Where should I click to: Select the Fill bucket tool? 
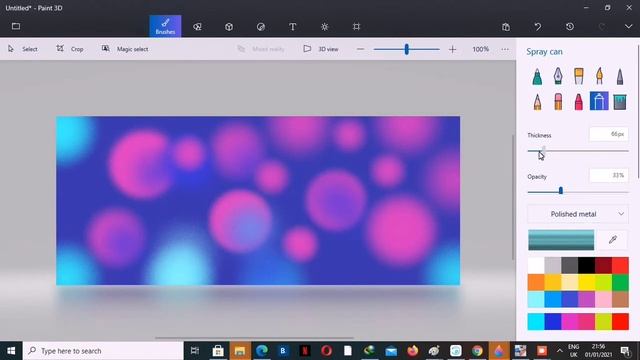620,101
